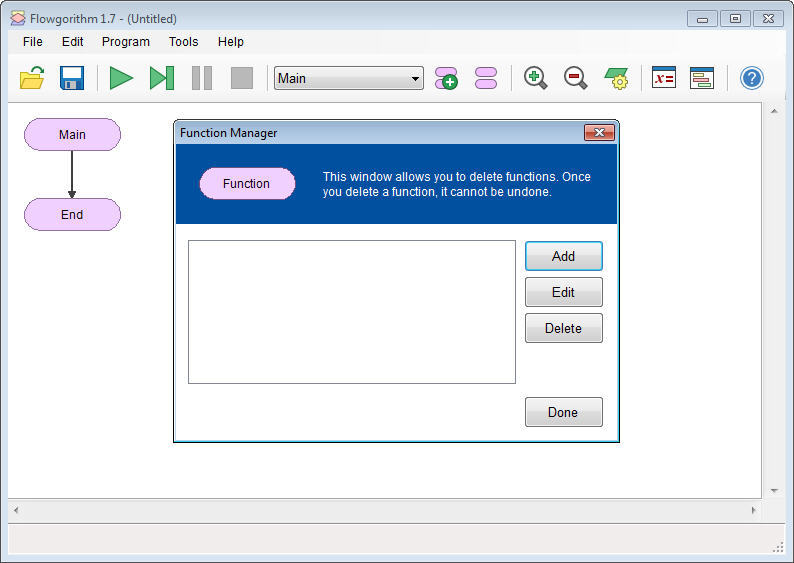Click the blue Help question mark icon
This screenshot has width=794, height=563.
tap(752, 78)
